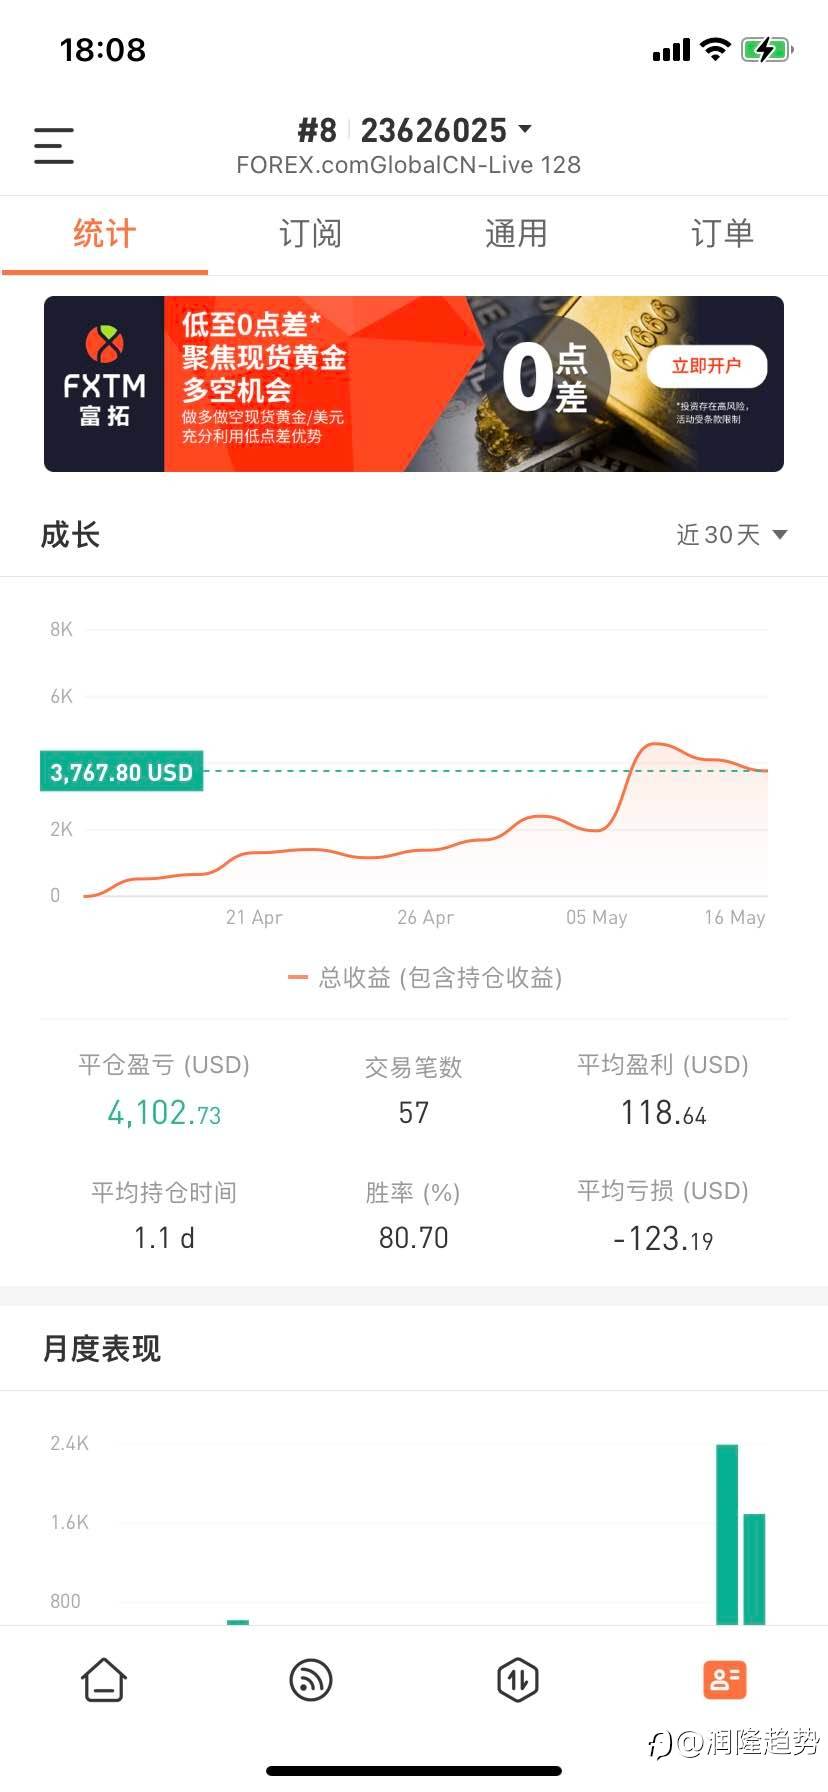Tap the 18:08 clock in status bar
Image resolution: width=828 pixels, height=1792 pixels.
[103, 50]
